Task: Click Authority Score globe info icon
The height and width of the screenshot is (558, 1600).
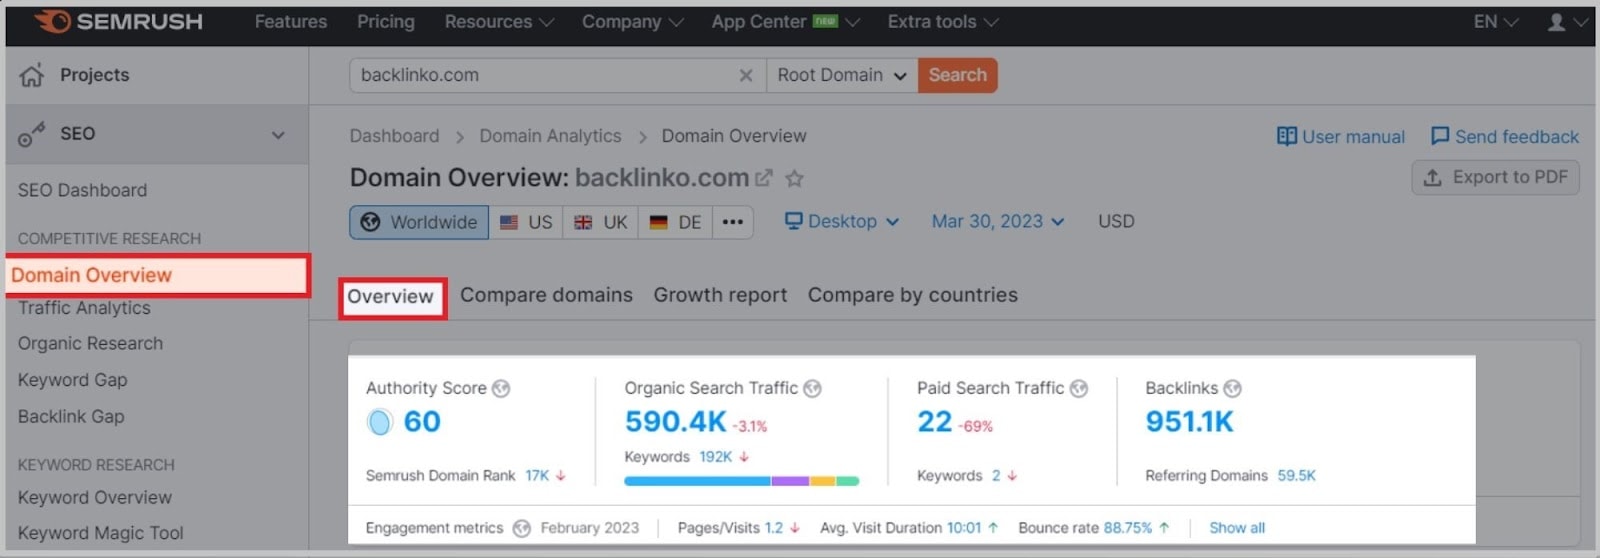Action: tap(501, 388)
